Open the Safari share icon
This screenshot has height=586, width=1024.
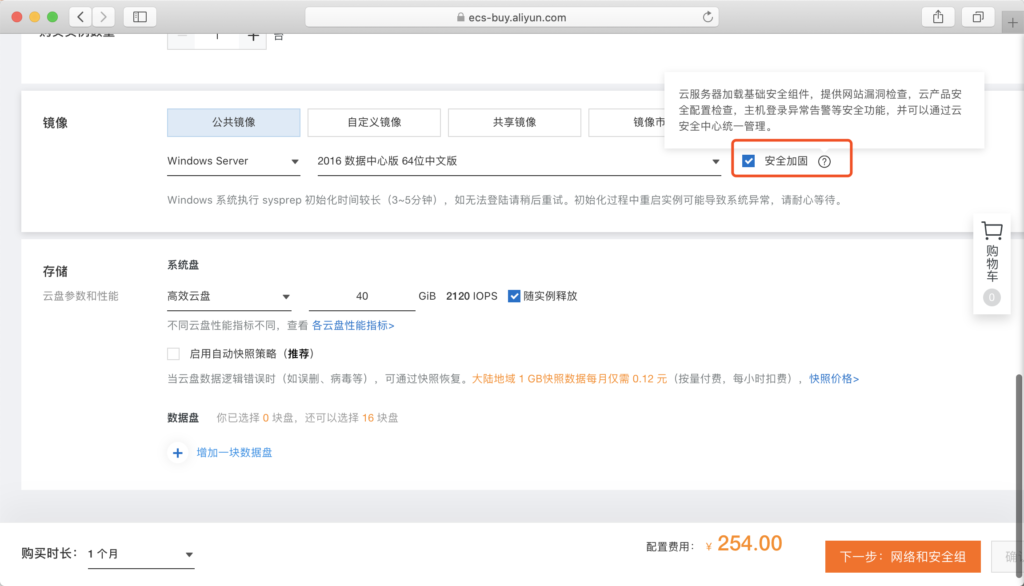[938, 17]
